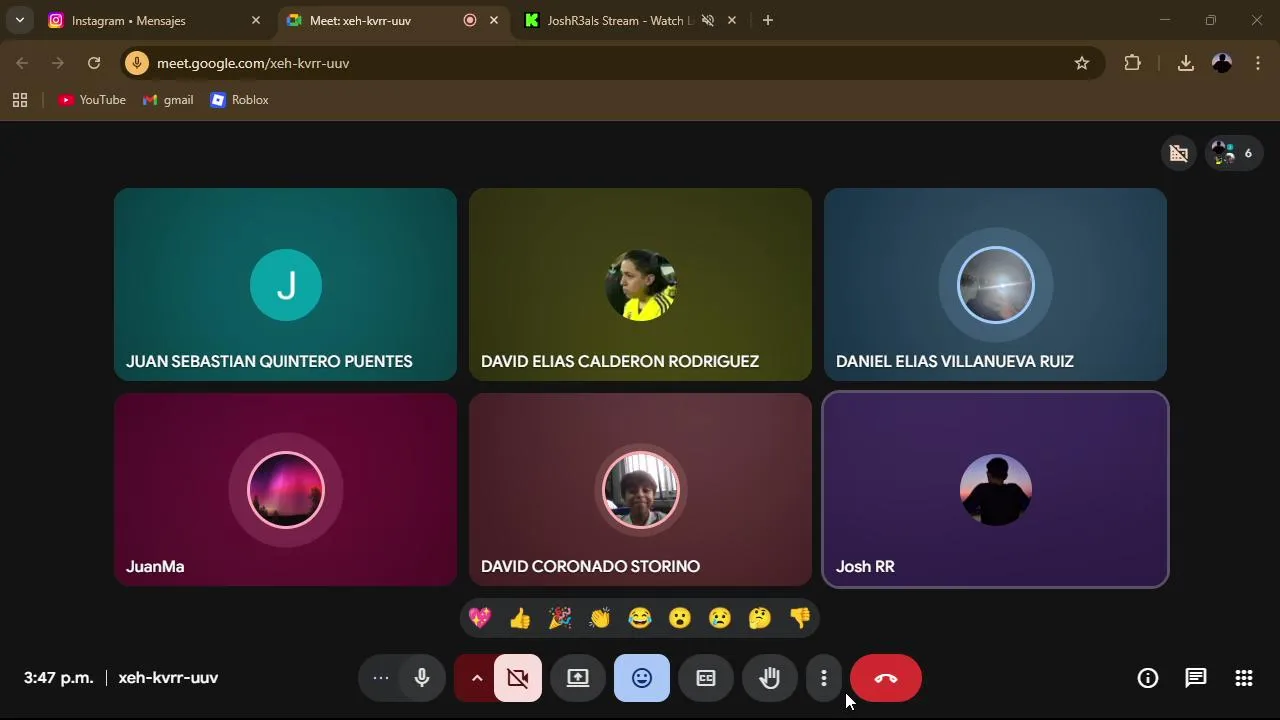The width and height of the screenshot is (1280, 720).
Task: Click the 3:47 p.m. time text
Action: pos(59,678)
